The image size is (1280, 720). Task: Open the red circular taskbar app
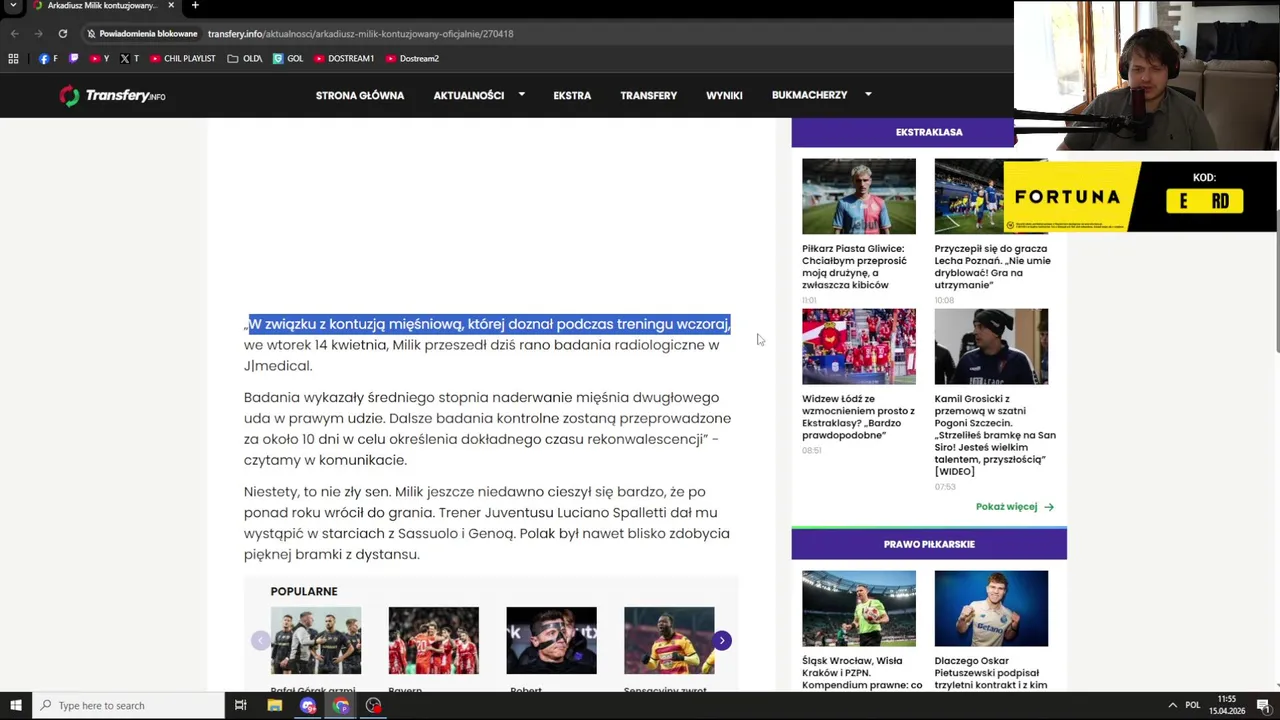(374, 705)
